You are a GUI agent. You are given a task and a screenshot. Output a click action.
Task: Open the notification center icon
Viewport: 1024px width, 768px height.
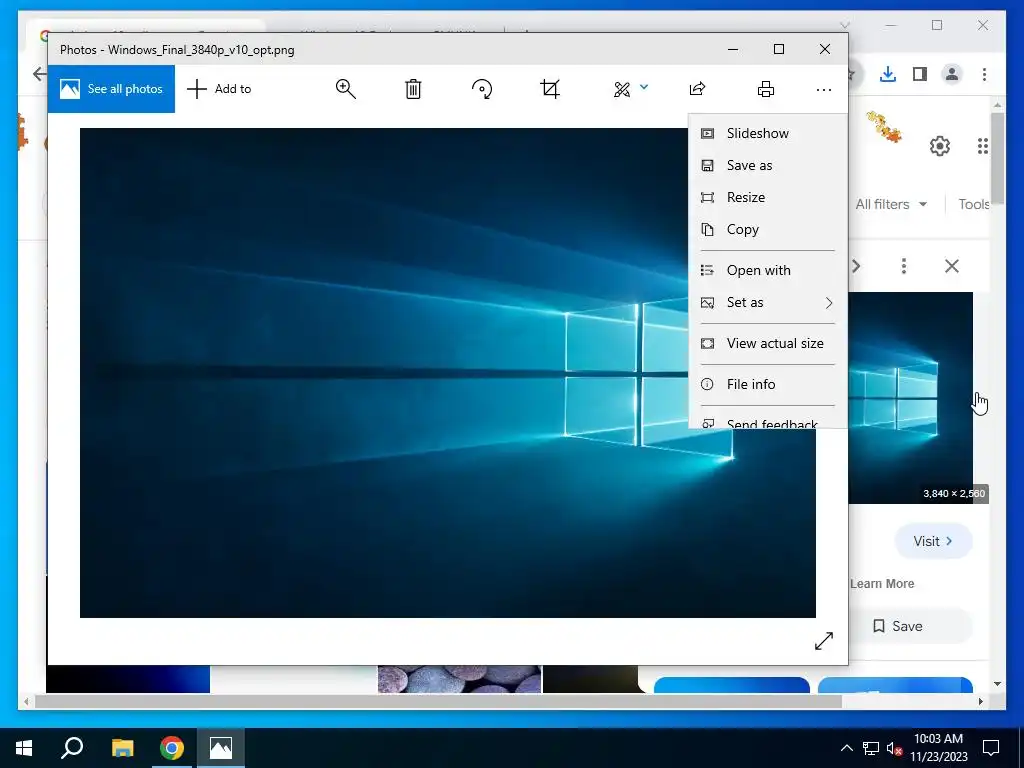coord(991,748)
